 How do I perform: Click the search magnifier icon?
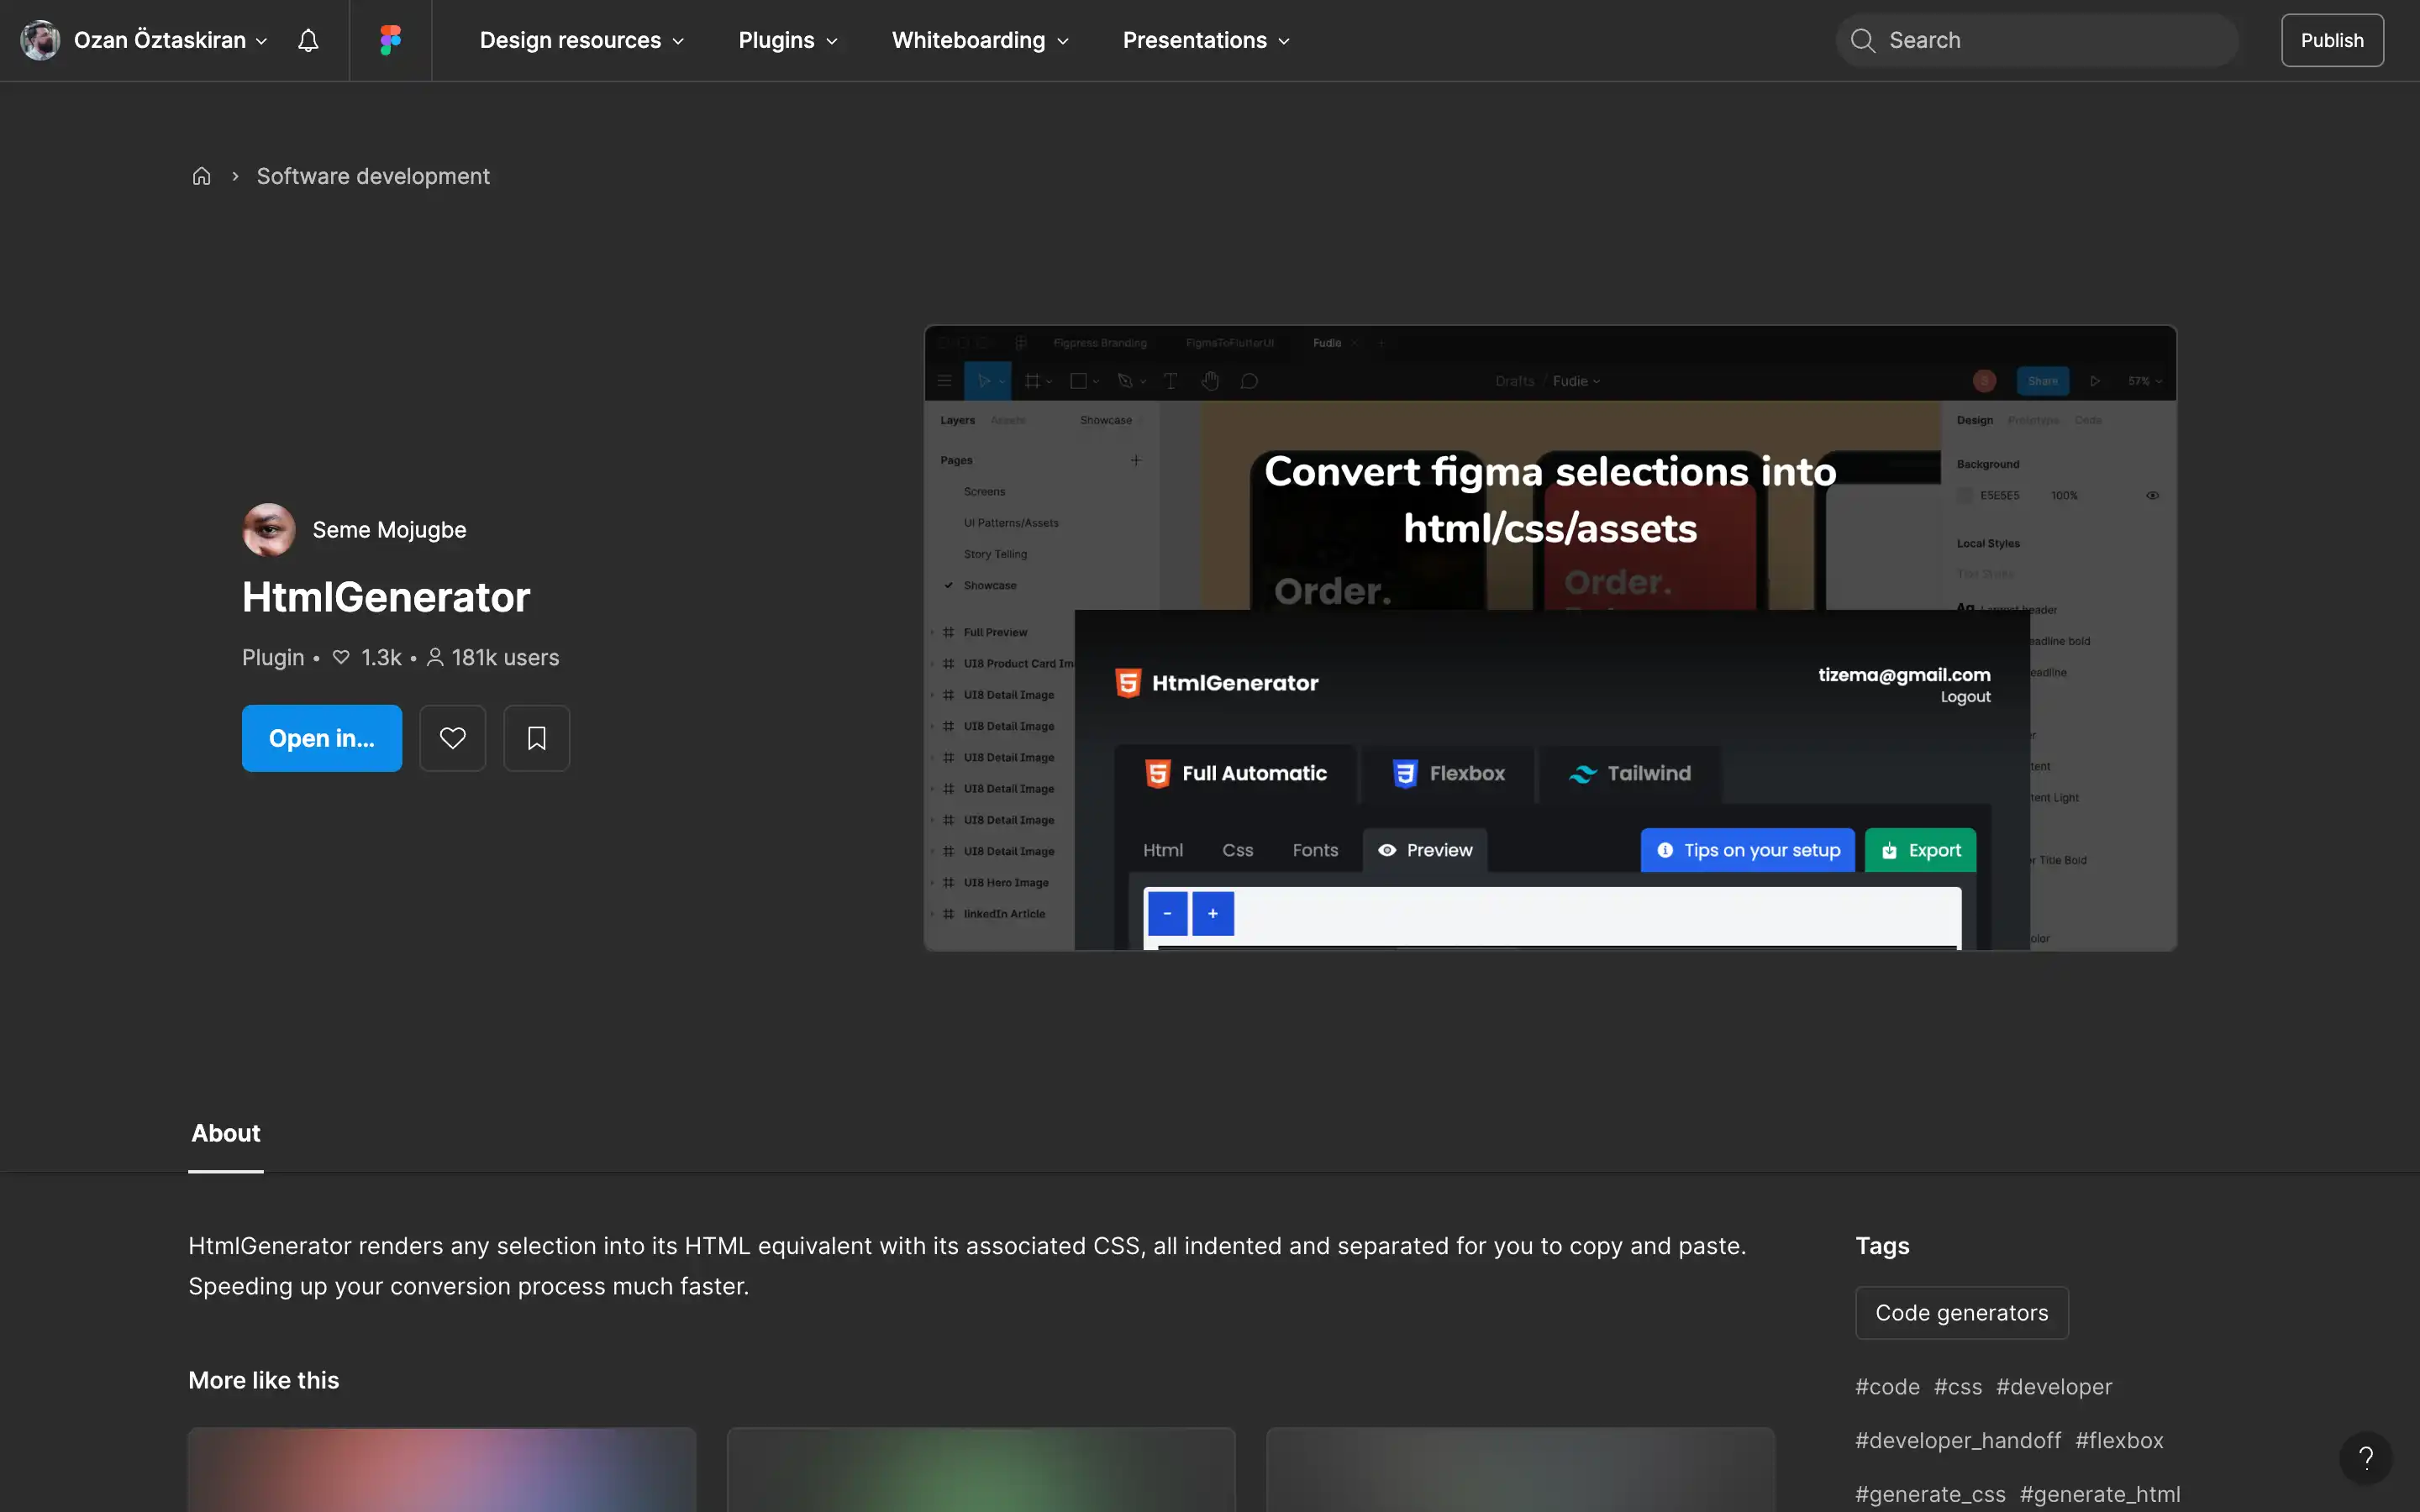(1862, 40)
